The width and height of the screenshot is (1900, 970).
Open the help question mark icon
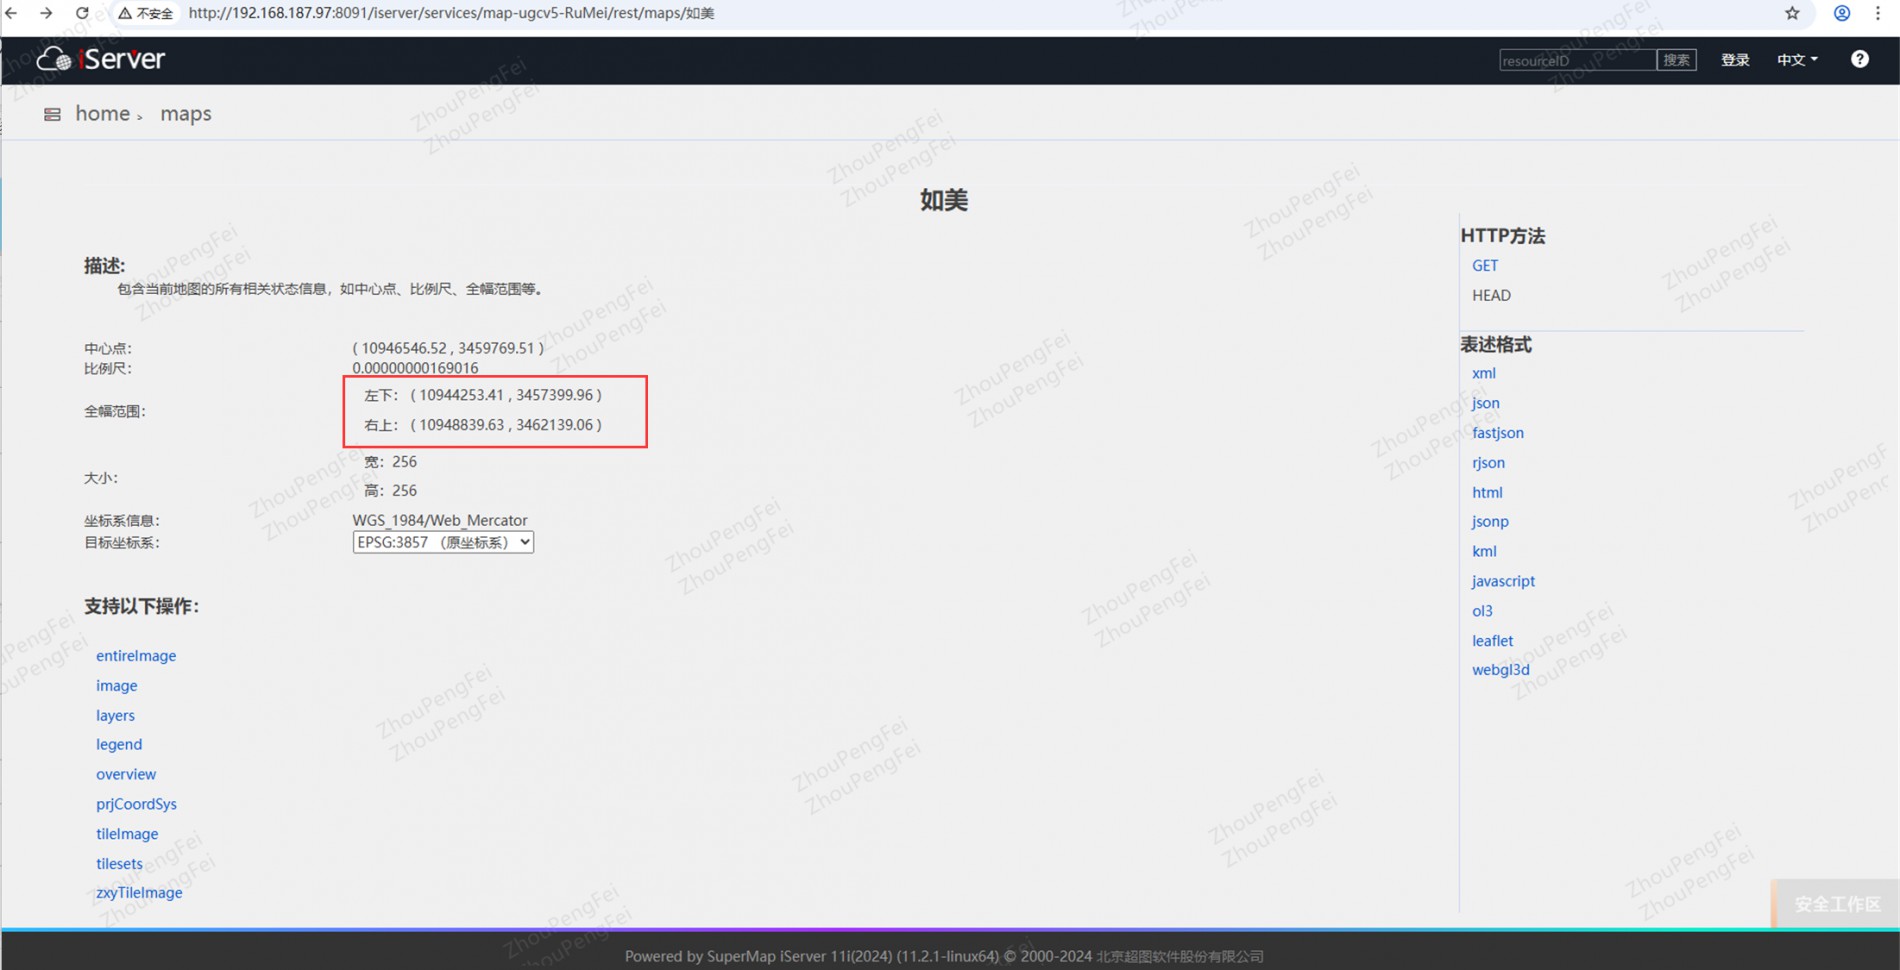pos(1859,59)
